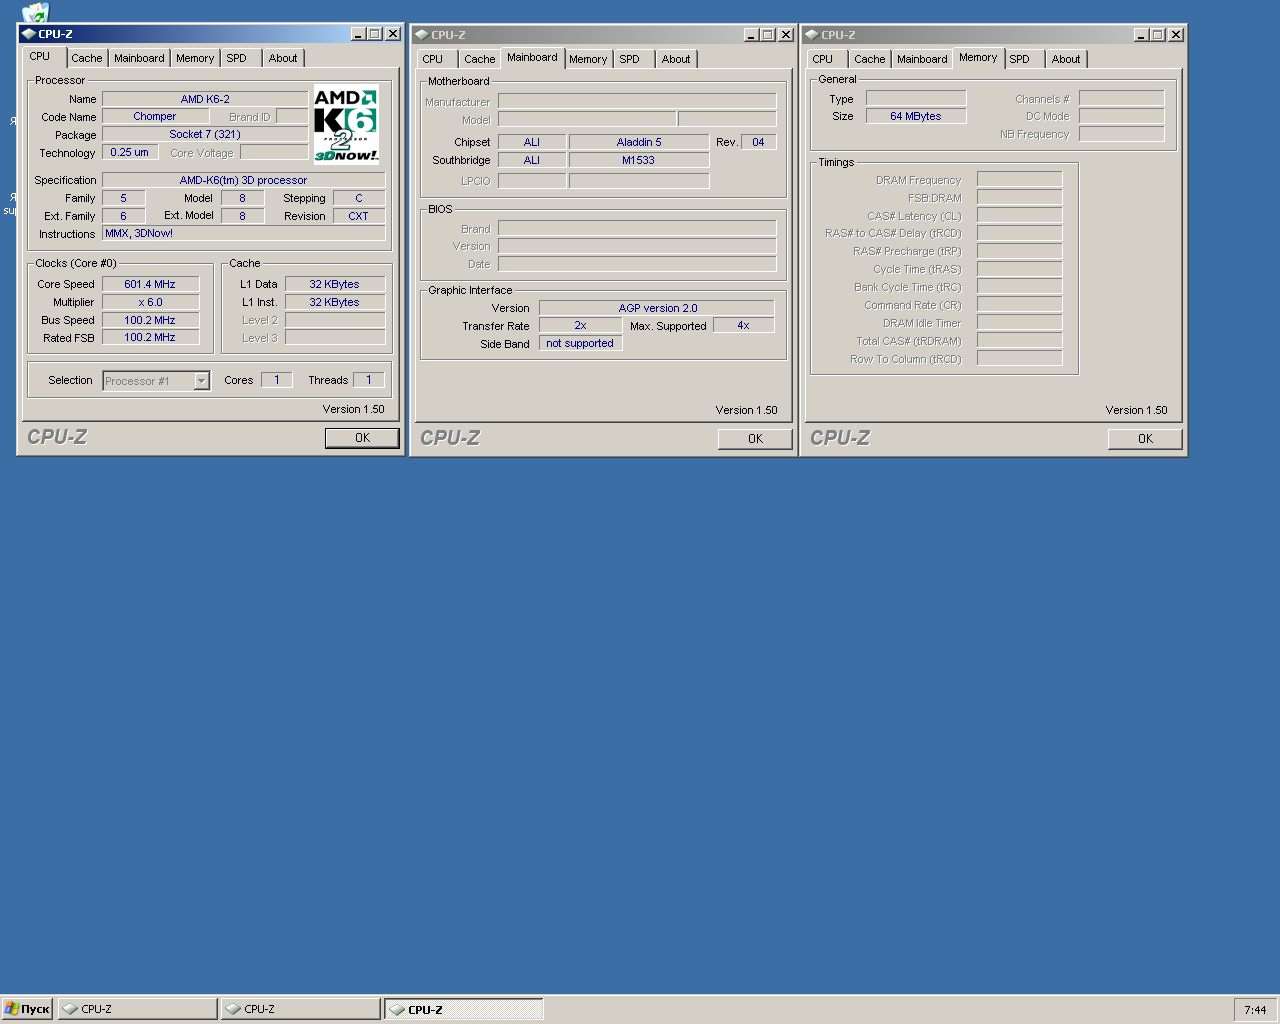Viewport: 1280px width, 1024px height.
Task: Click the x 6.0 multiplier value
Action: [150, 302]
